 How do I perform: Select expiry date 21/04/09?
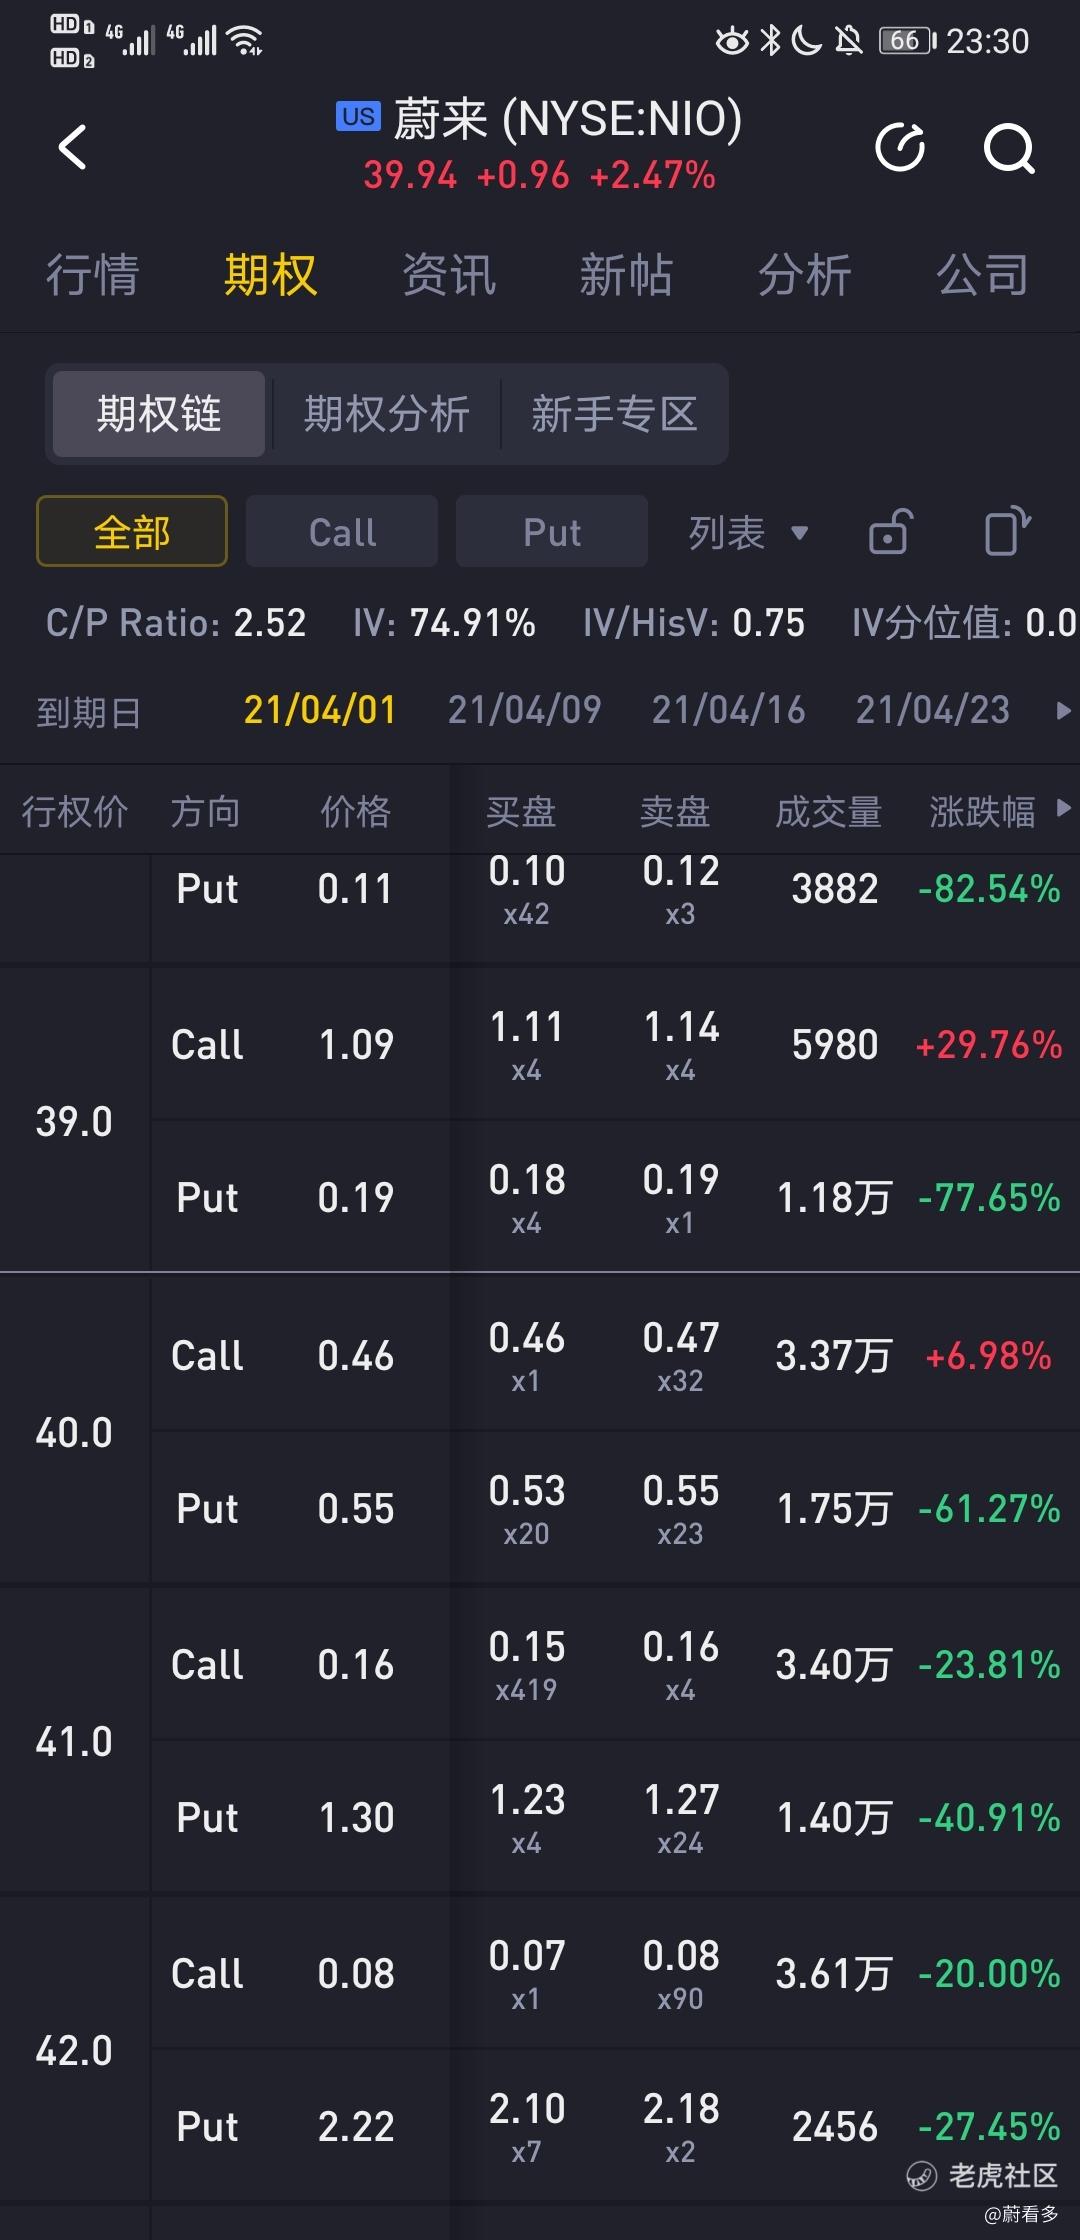(525, 710)
